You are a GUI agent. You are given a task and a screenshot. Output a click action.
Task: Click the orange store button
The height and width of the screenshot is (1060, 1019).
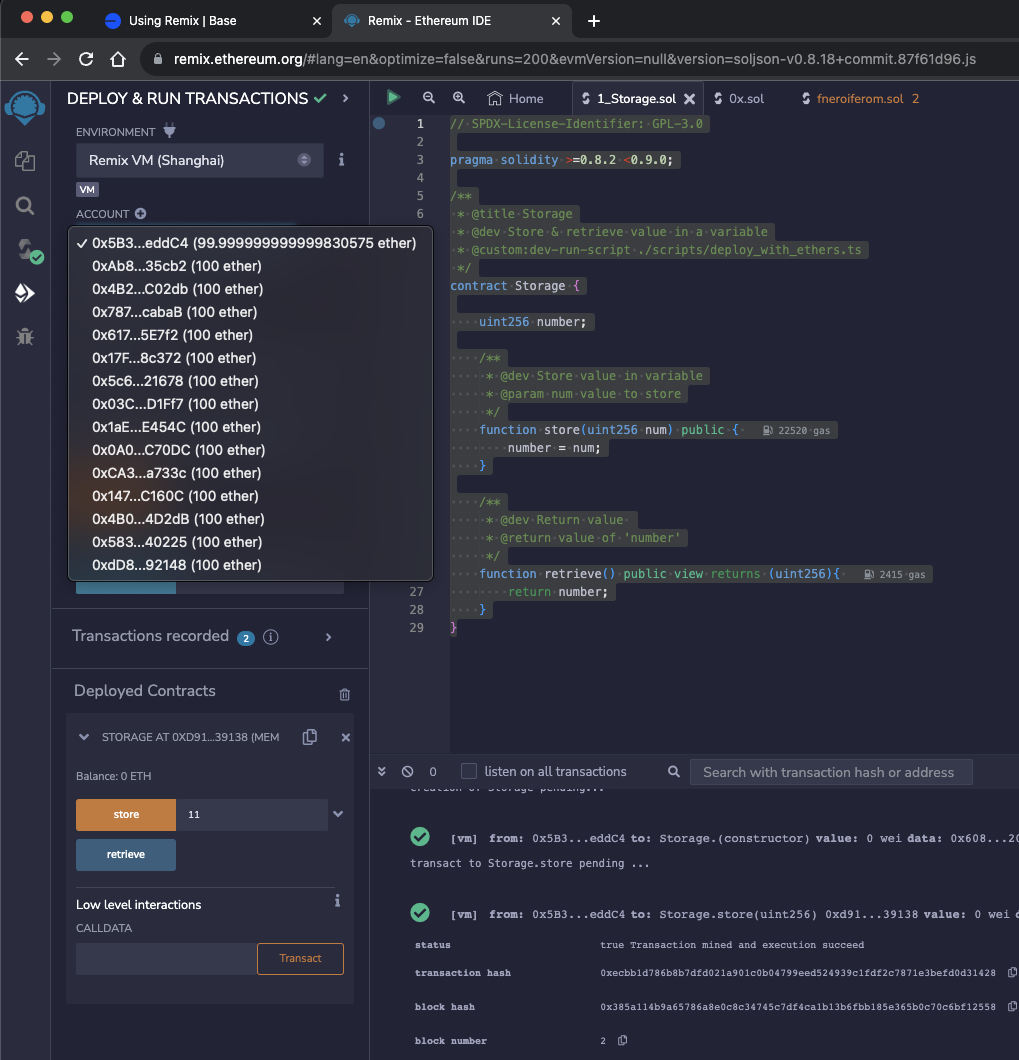[126, 815]
